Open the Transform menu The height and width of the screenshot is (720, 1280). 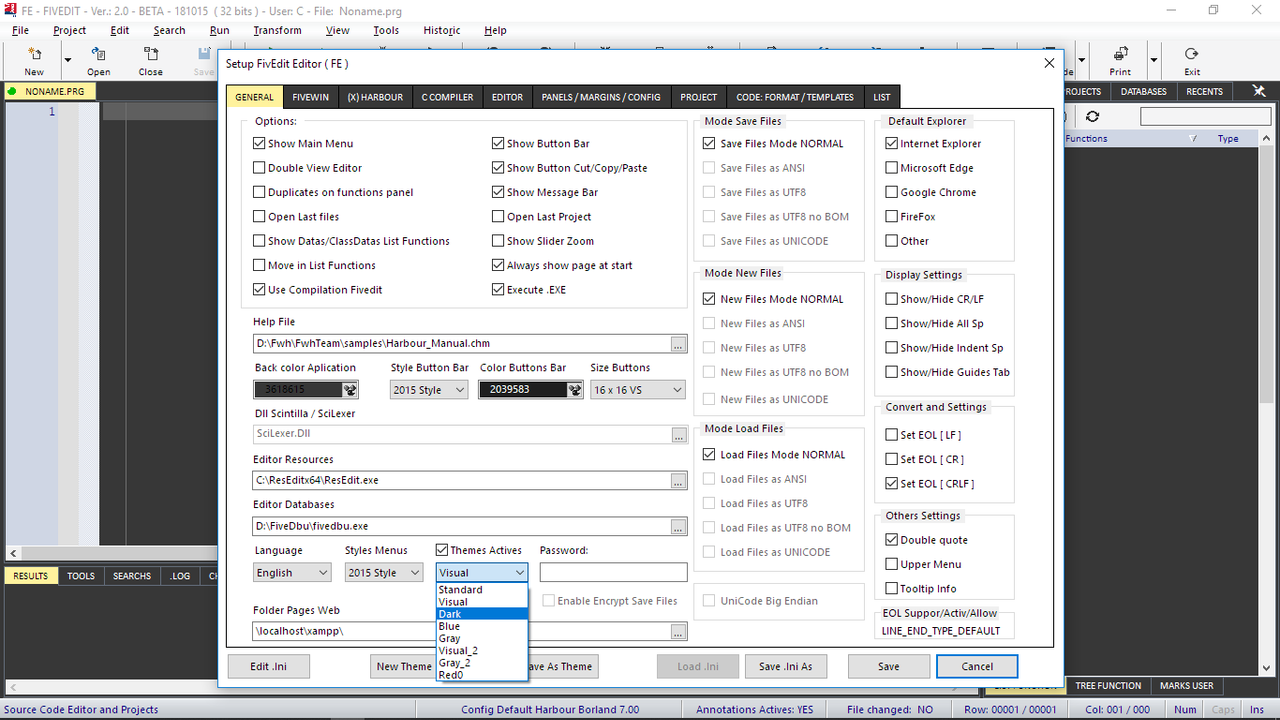[277, 30]
